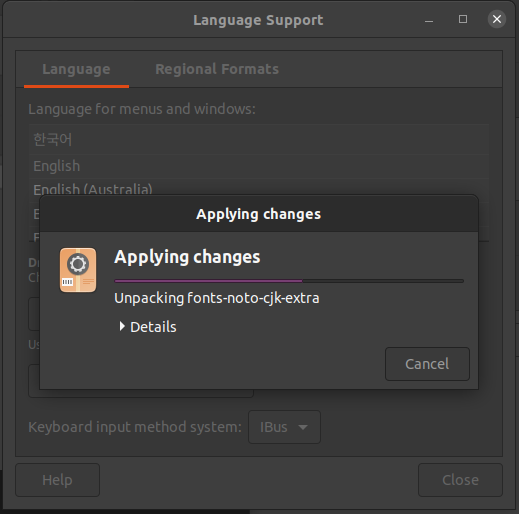
Task: Cancel the applying changes operation
Action: tap(427, 364)
